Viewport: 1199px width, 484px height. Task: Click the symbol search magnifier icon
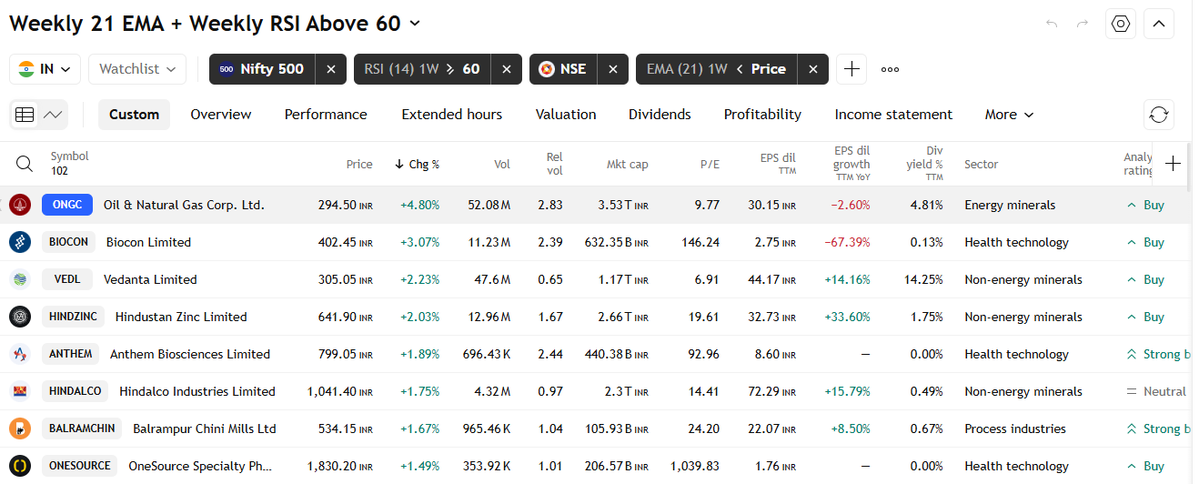click(24, 164)
